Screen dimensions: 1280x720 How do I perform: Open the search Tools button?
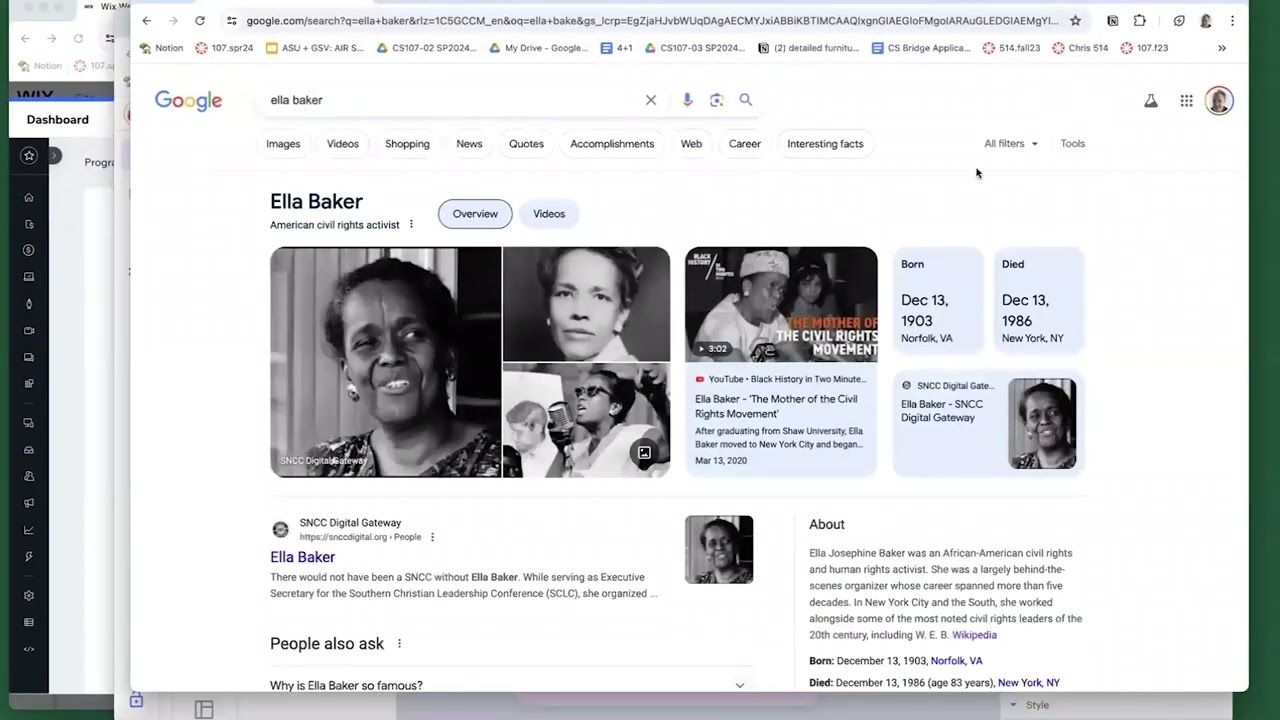click(1072, 143)
